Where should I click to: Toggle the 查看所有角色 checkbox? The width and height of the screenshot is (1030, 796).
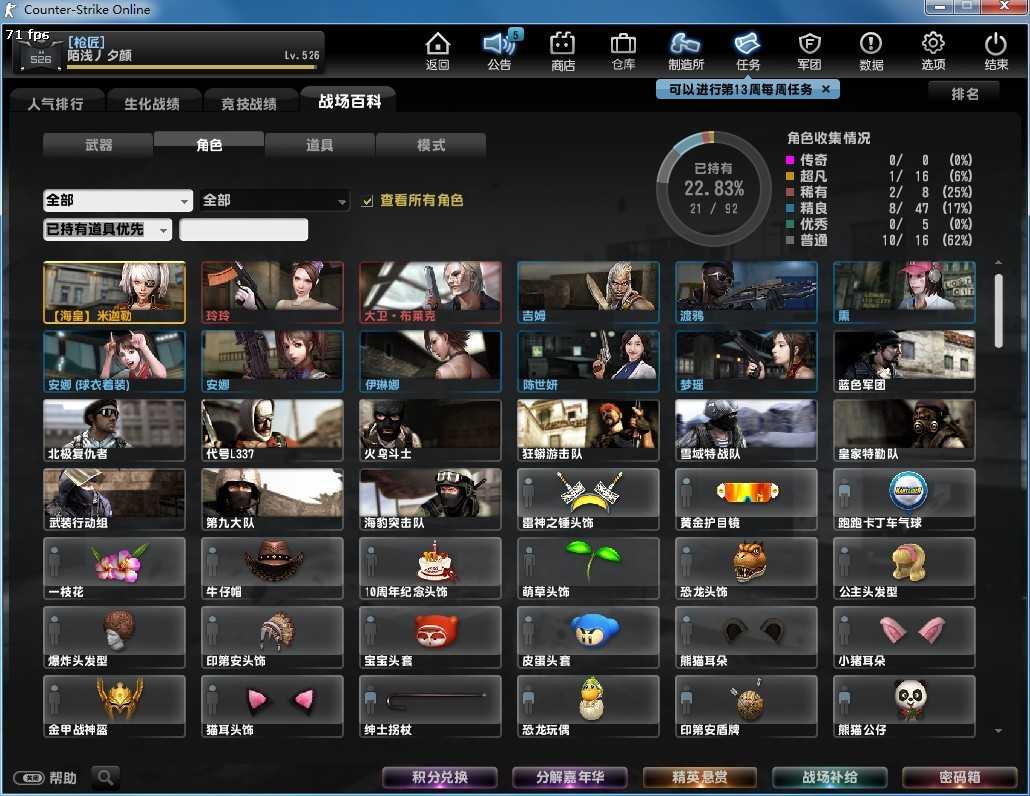click(x=367, y=201)
